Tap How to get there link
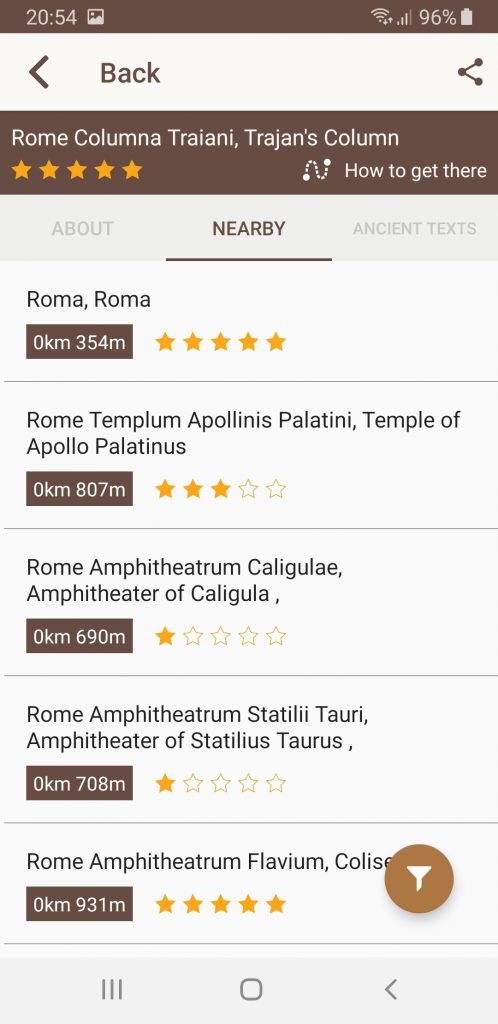Image resolution: width=498 pixels, height=1024 pixels. tap(415, 170)
